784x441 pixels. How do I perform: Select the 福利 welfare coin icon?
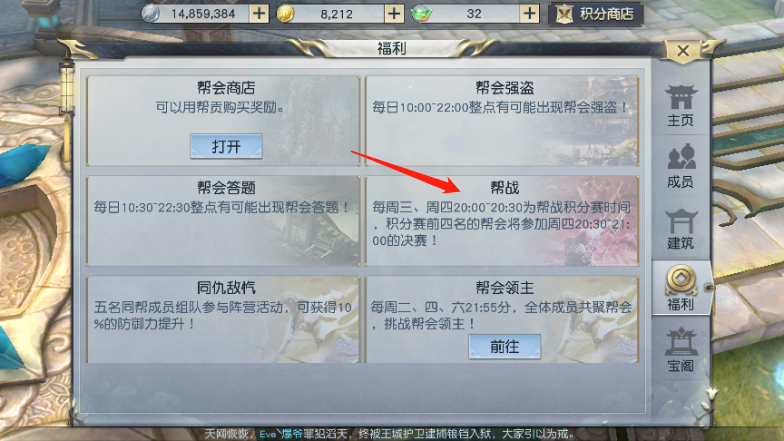pos(680,288)
